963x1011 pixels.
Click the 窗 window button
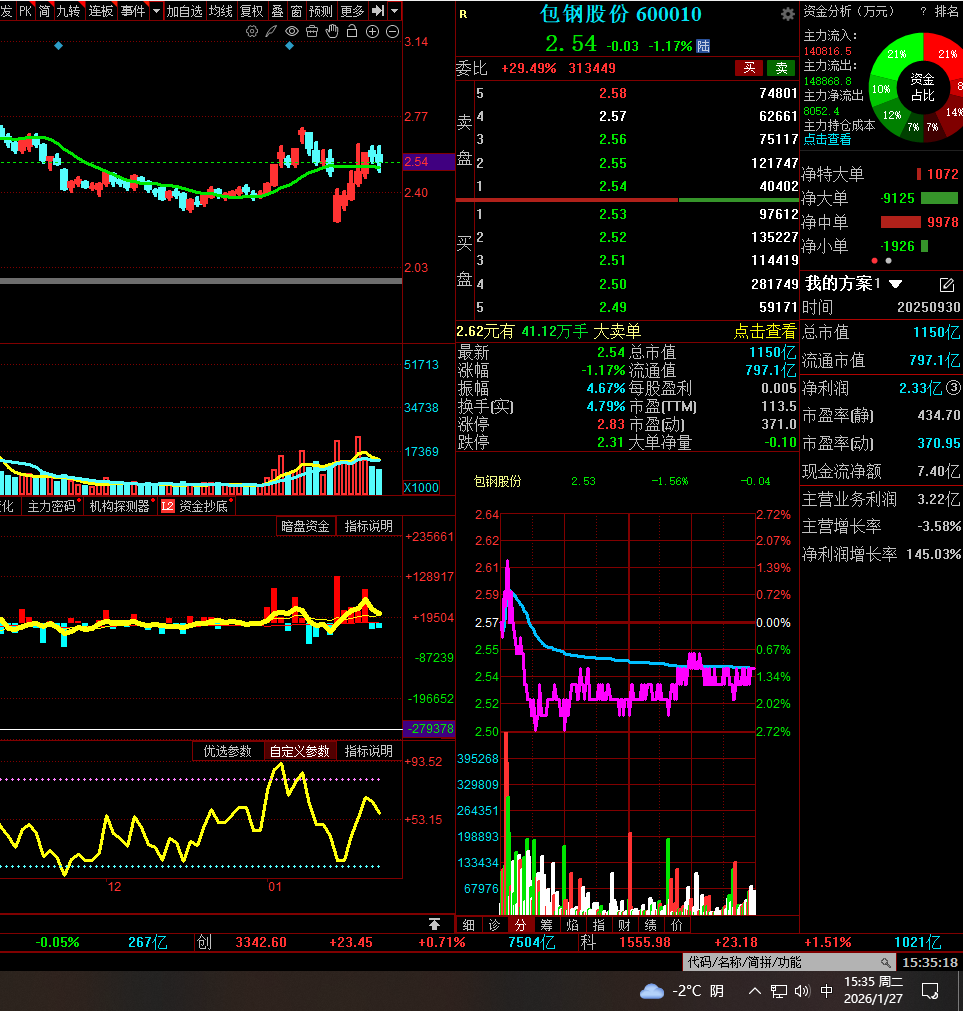click(296, 11)
